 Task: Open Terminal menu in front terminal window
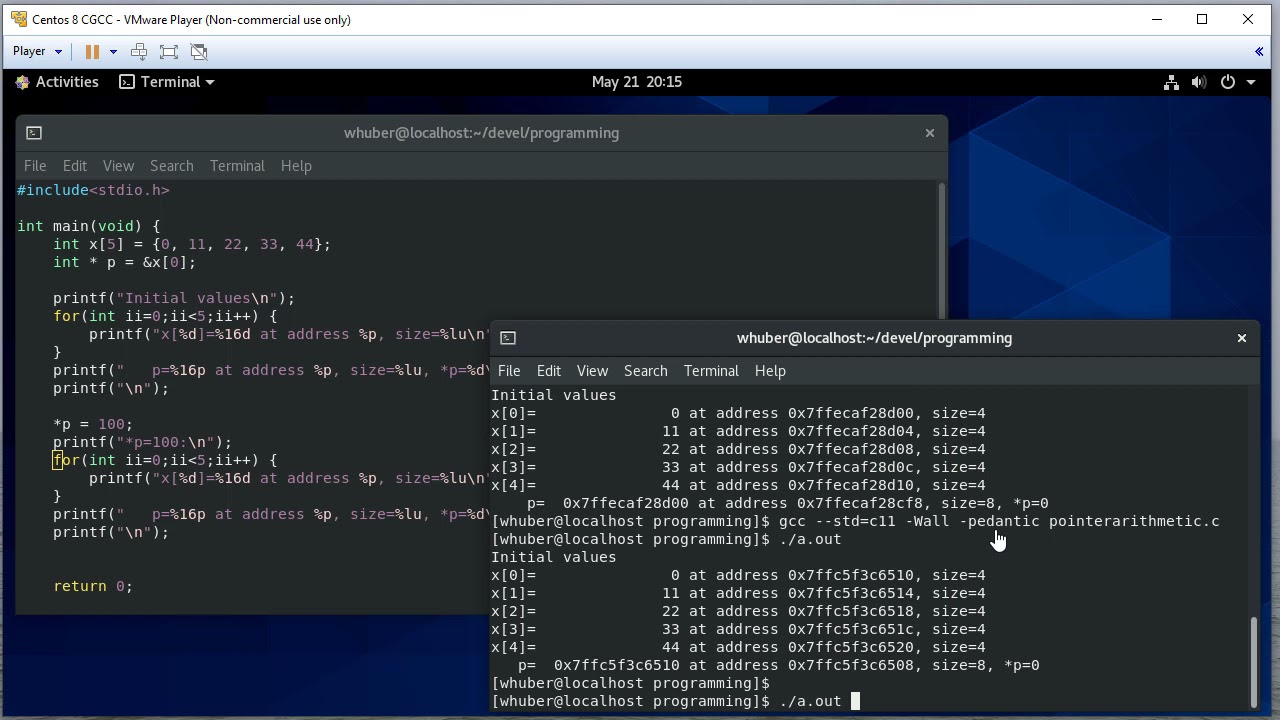coord(711,371)
